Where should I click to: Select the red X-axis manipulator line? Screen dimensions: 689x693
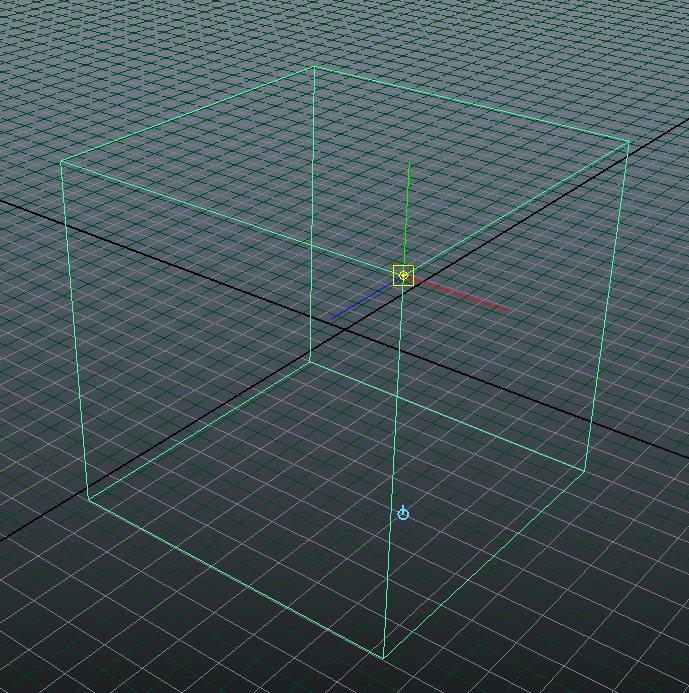(x=460, y=296)
